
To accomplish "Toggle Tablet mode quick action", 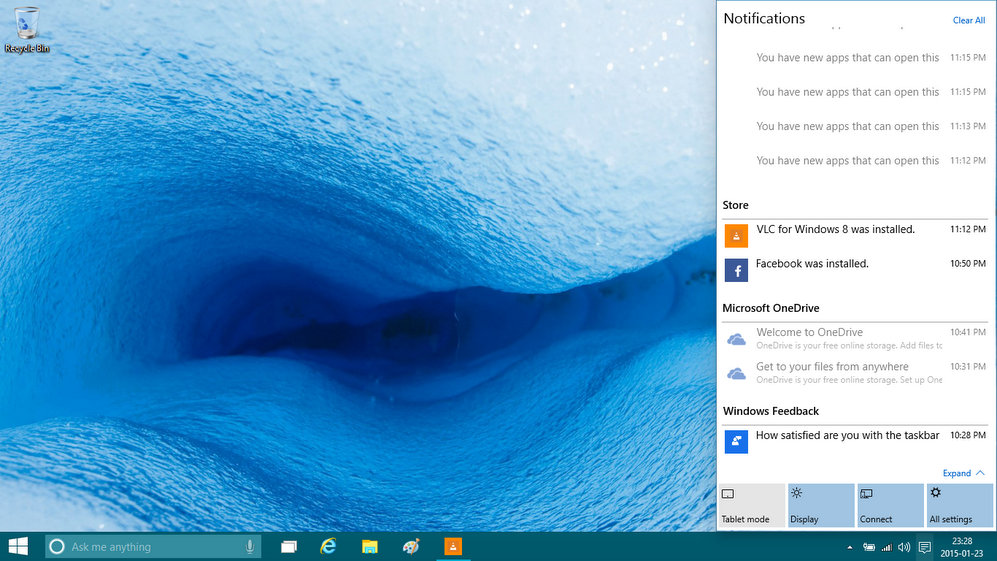I will click(x=751, y=505).
